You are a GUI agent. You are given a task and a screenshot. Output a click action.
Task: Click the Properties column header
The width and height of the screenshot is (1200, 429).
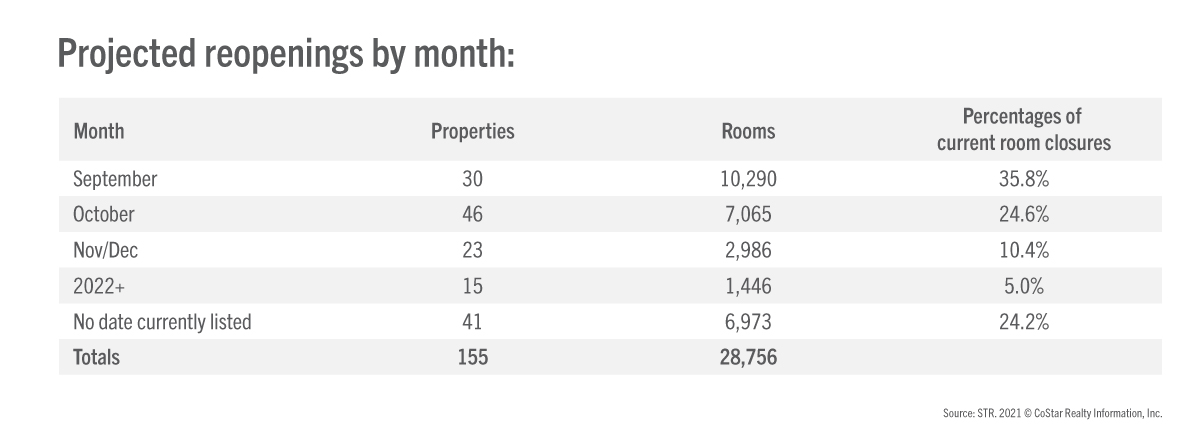pyautogui.click(x=472, y=131)
